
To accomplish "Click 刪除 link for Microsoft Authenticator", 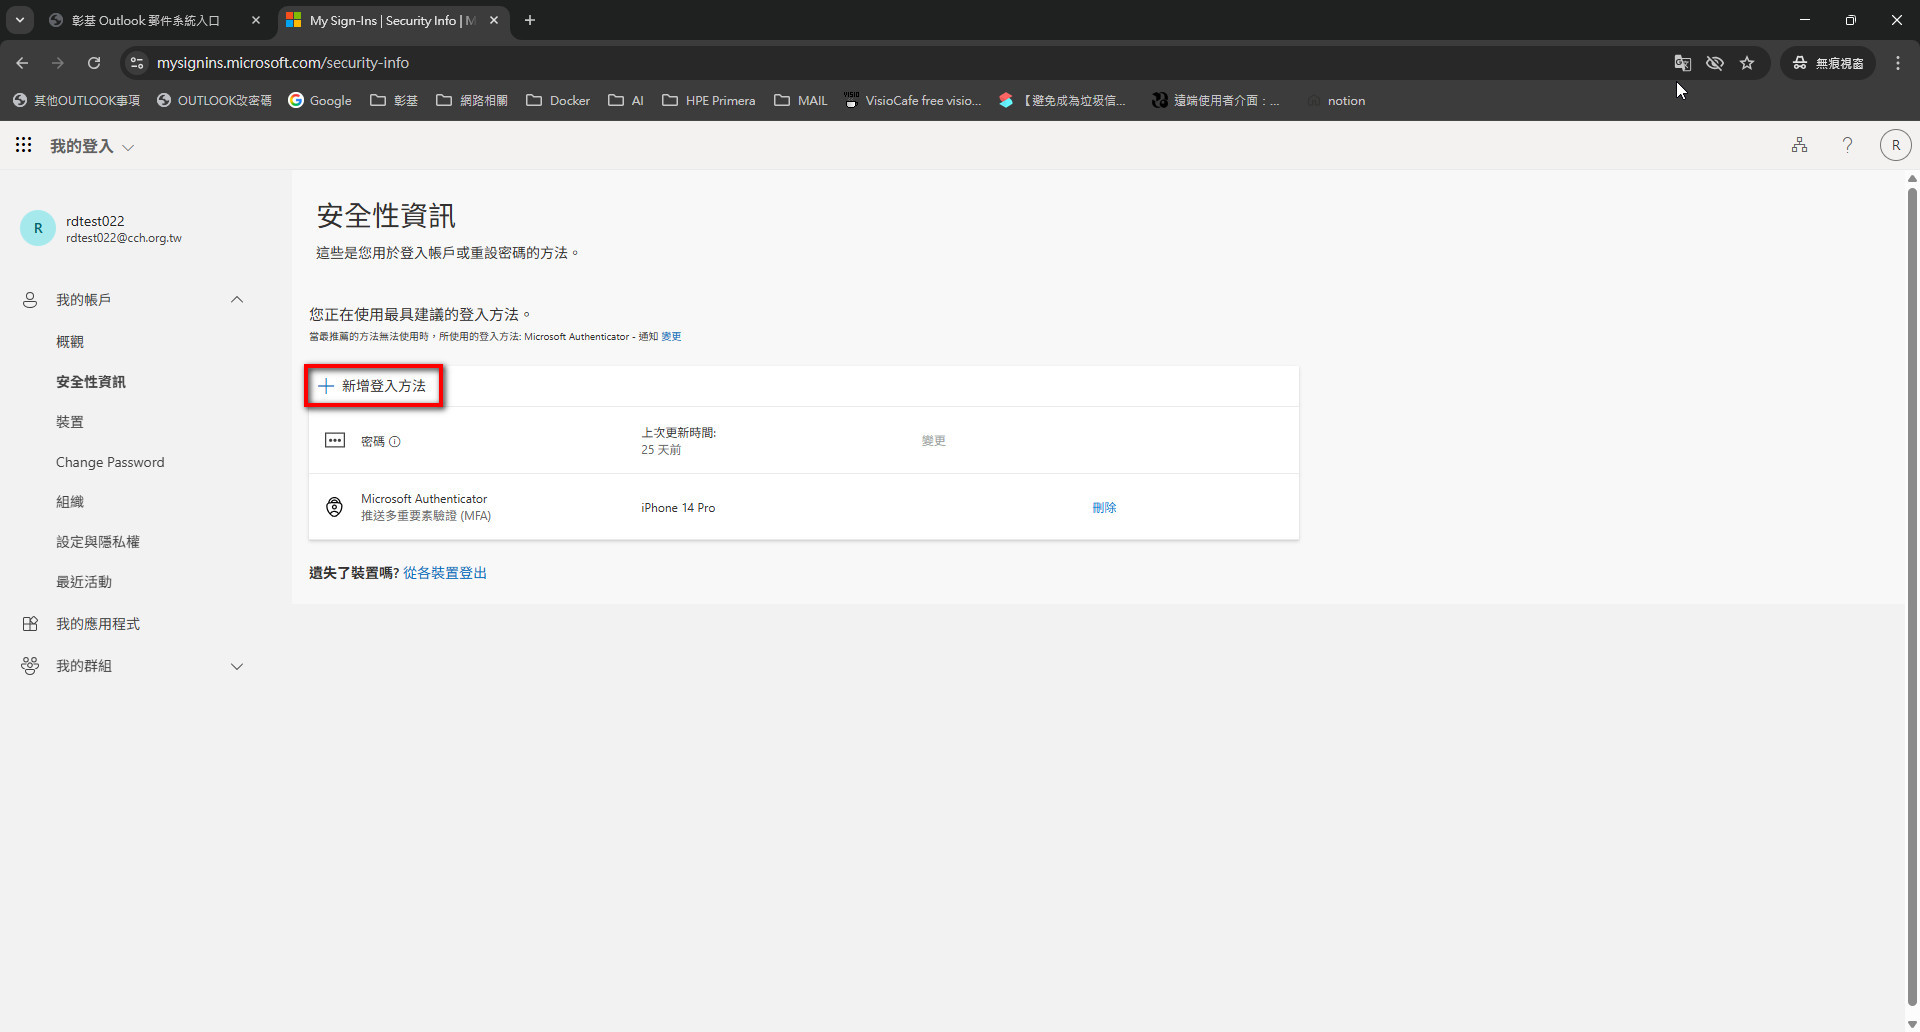I will (x=1104, y=508).
